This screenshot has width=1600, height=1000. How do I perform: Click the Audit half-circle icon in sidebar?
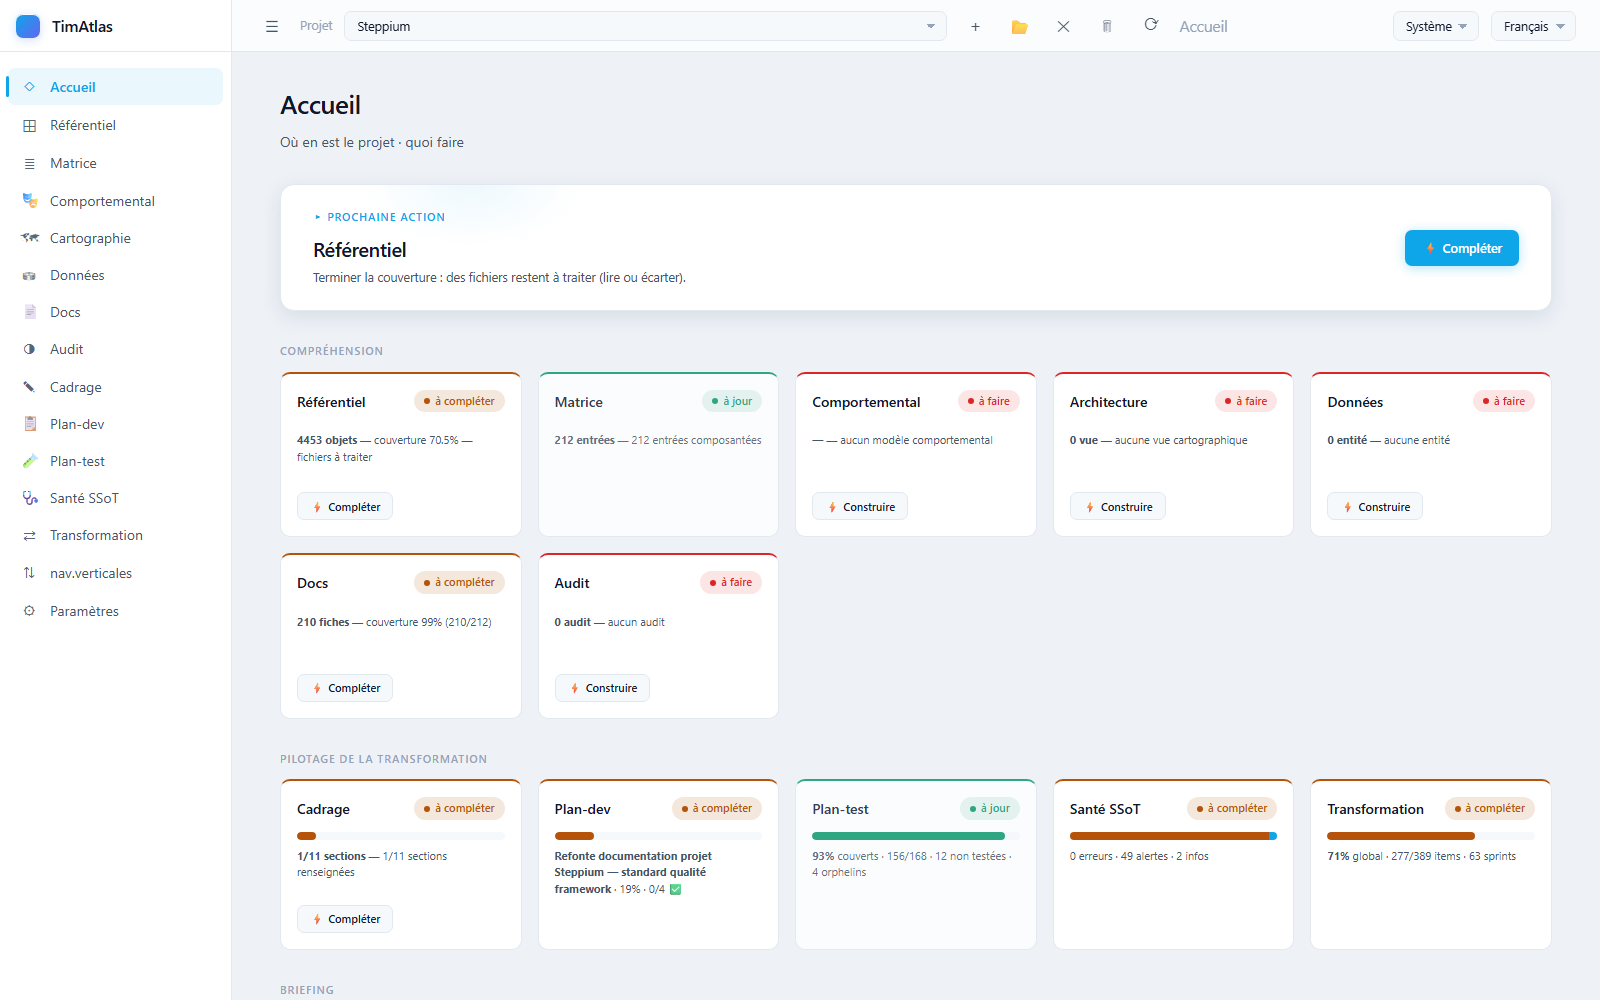click(x=30, y=349)
